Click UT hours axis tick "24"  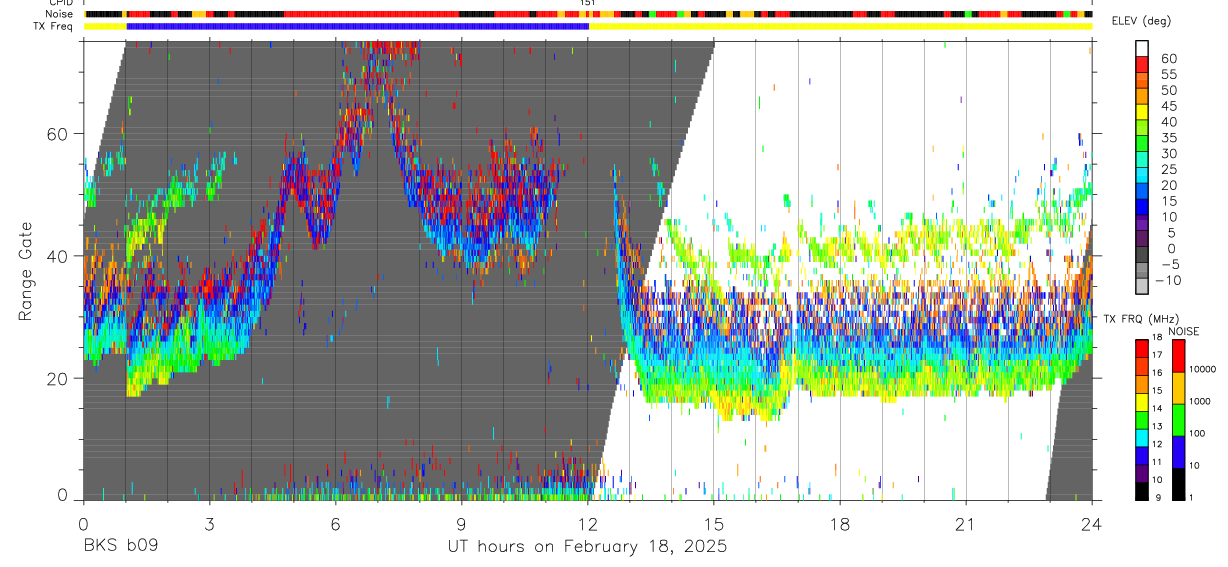click(x=1091, y=523)
